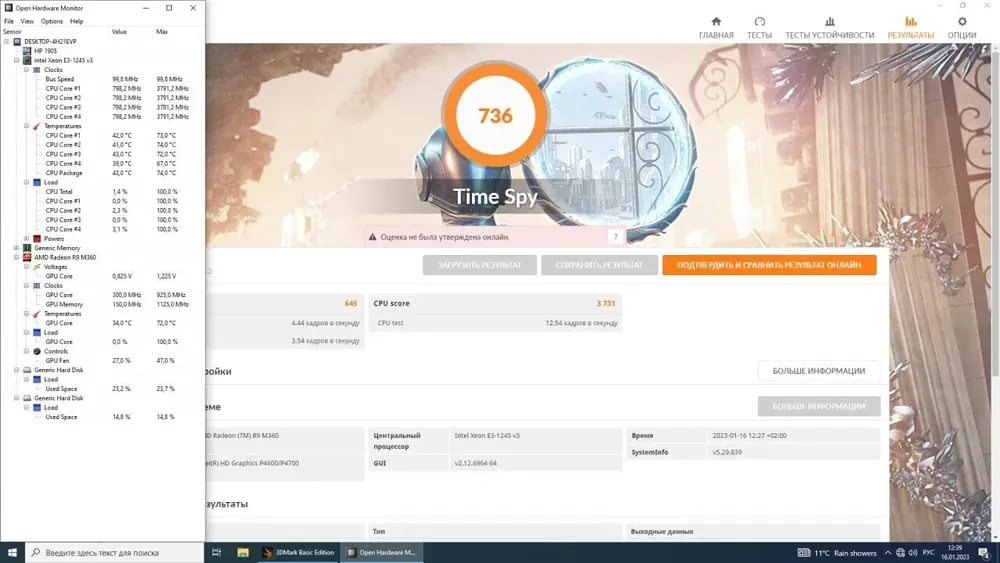This screenshot has width=1000, height=563.
Task: Click the Windows taskbar search field
Action: pos(115,552)
